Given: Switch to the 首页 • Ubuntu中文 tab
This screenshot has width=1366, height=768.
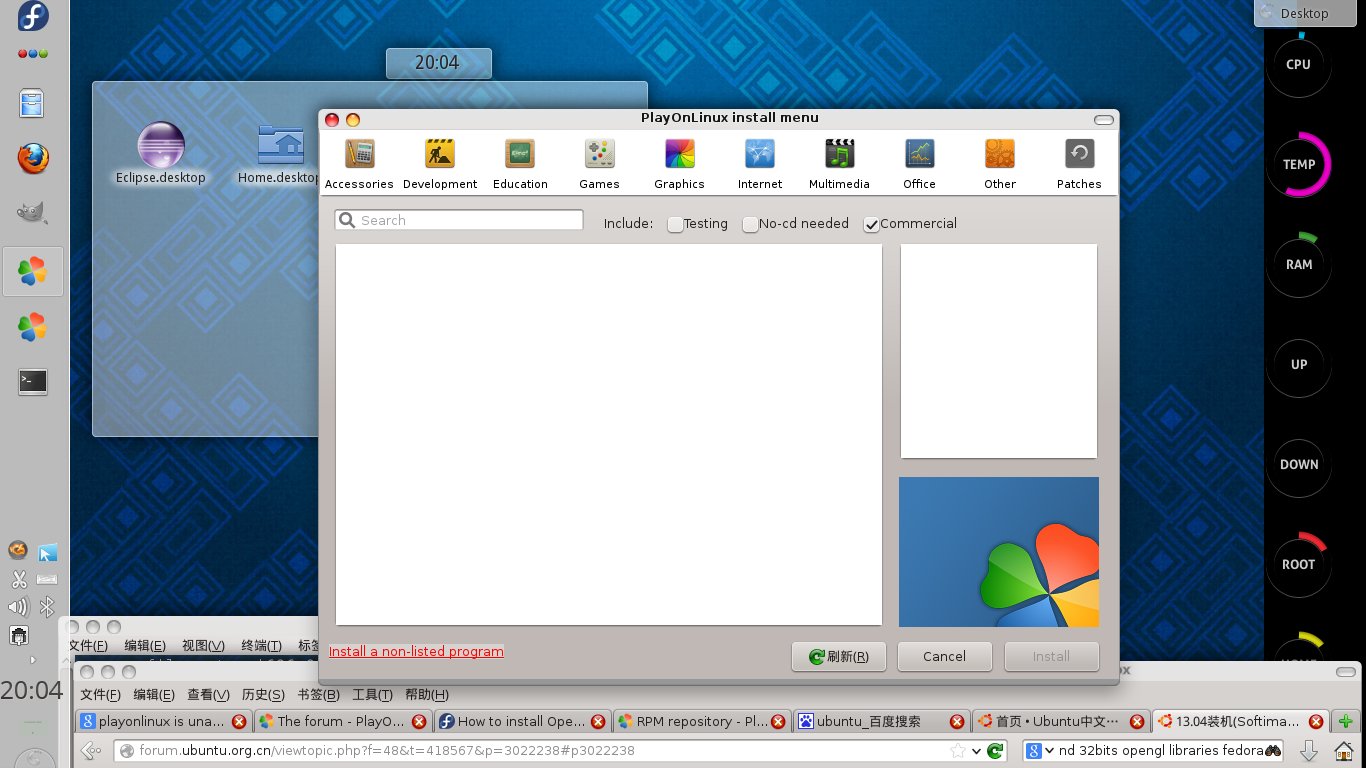Looking at the screenshot, I should coord(1060,721).
